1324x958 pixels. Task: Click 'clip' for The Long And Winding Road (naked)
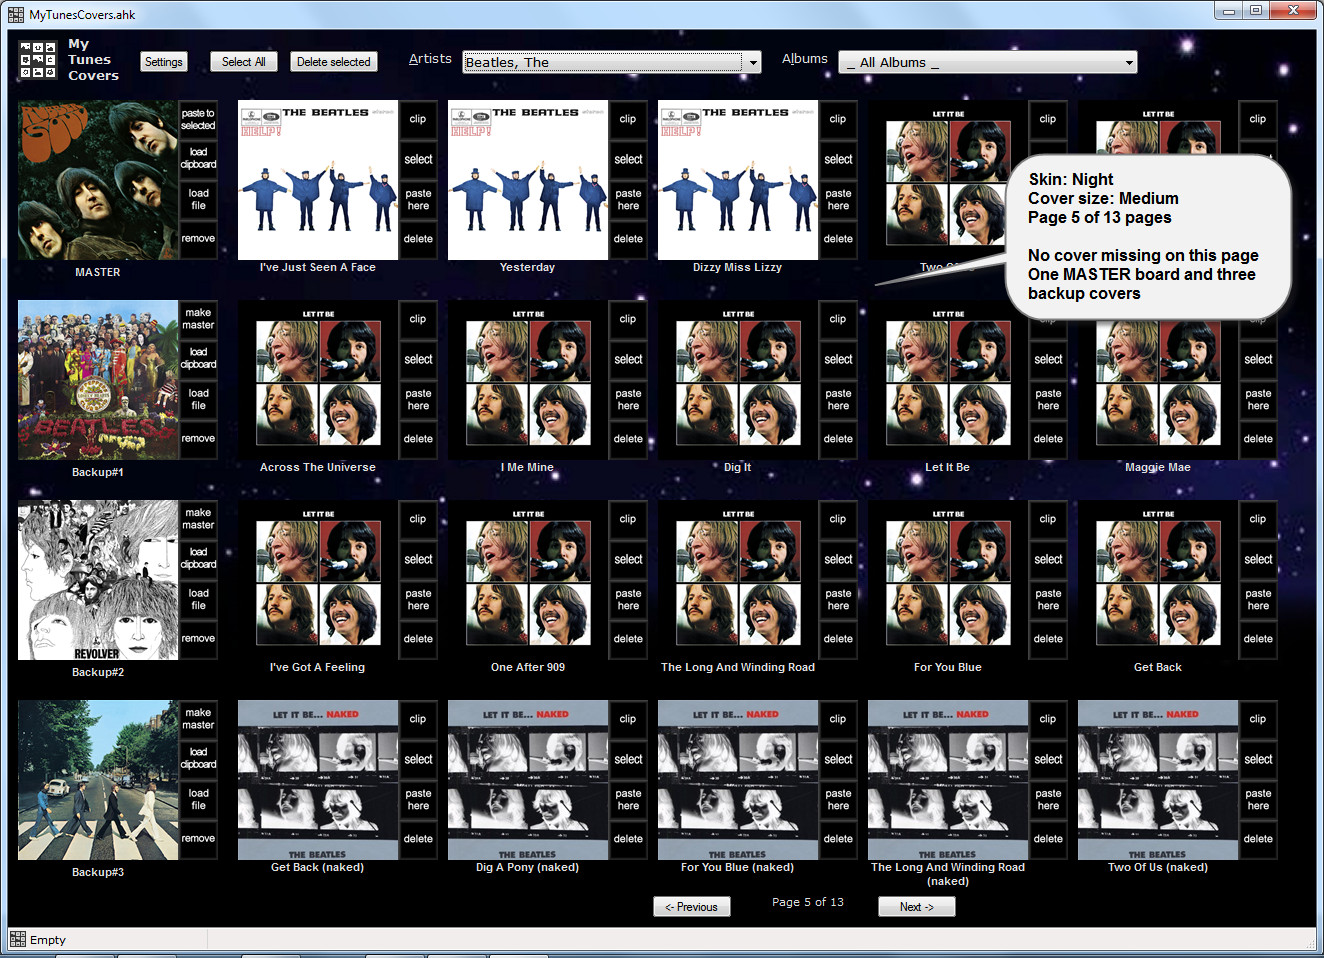click(x=1048, y=719)
